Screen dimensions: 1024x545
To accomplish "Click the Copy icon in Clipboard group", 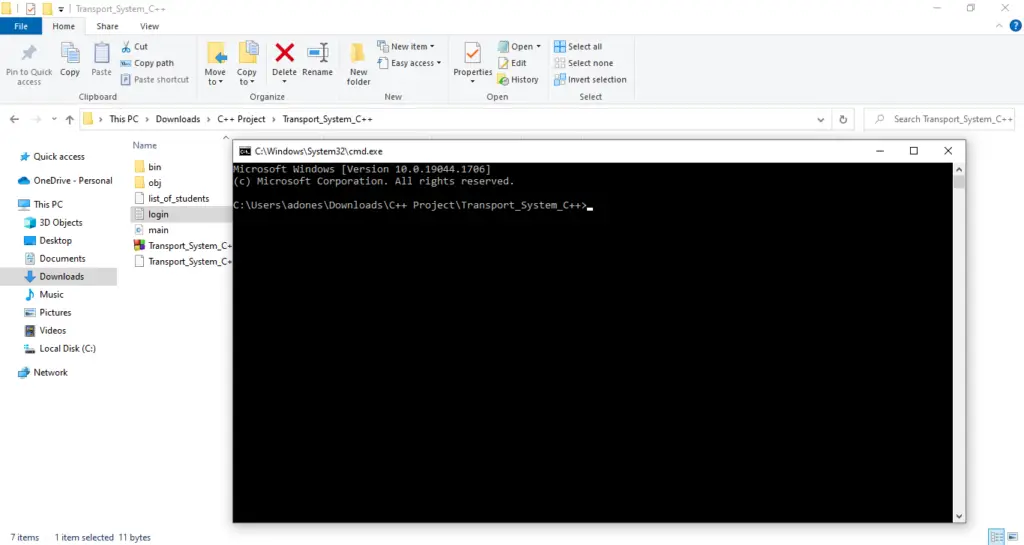I will (70, 54).
